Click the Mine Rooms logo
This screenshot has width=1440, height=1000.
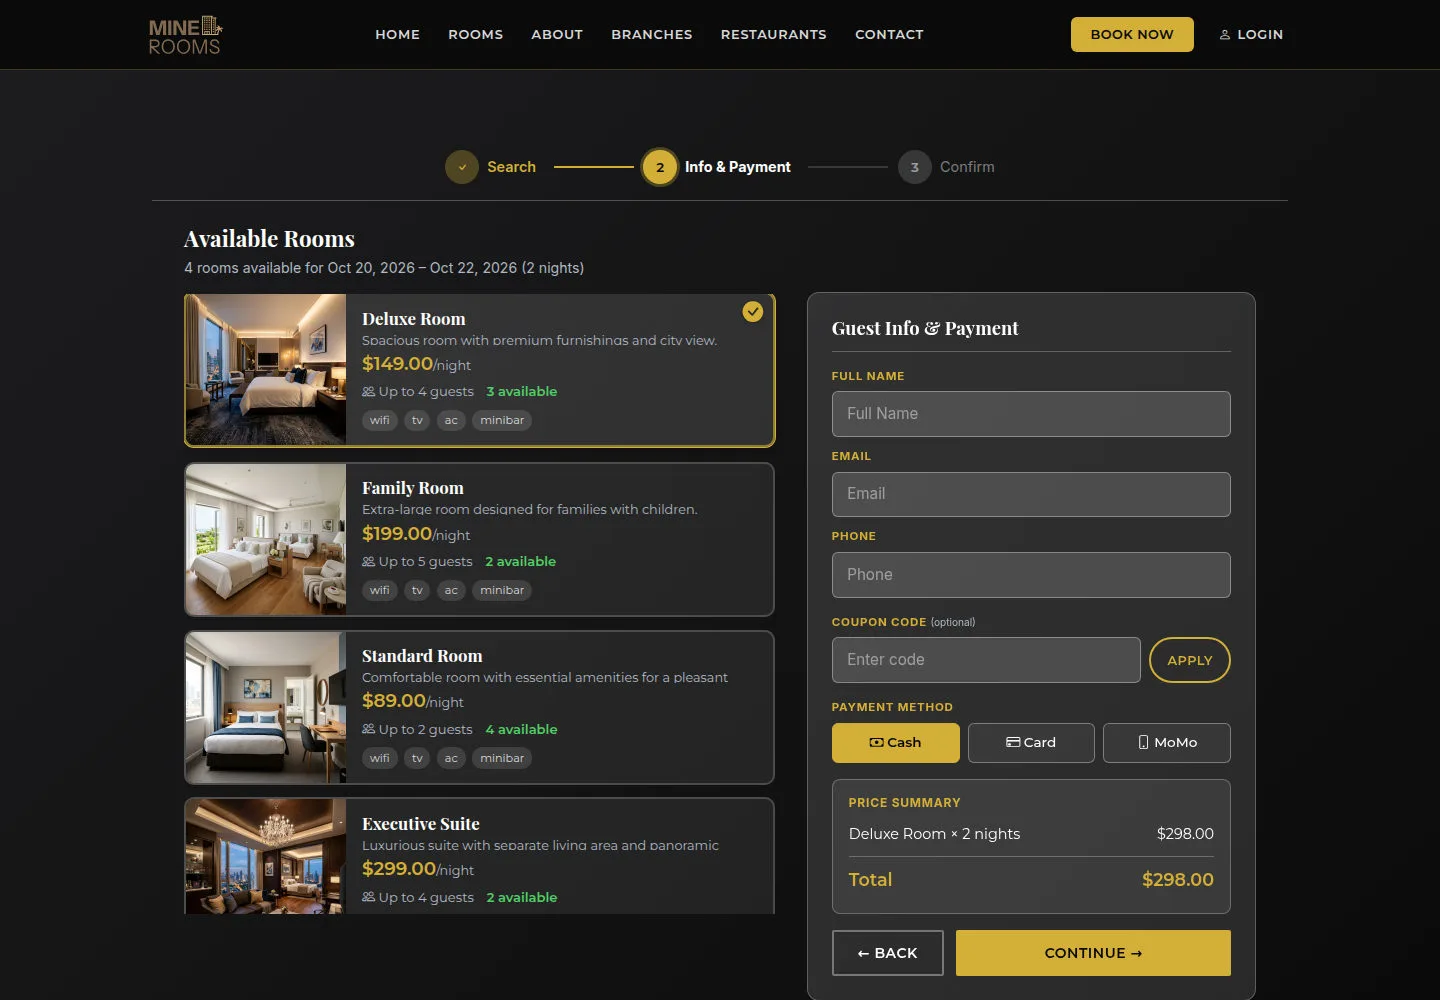(185, 35)
